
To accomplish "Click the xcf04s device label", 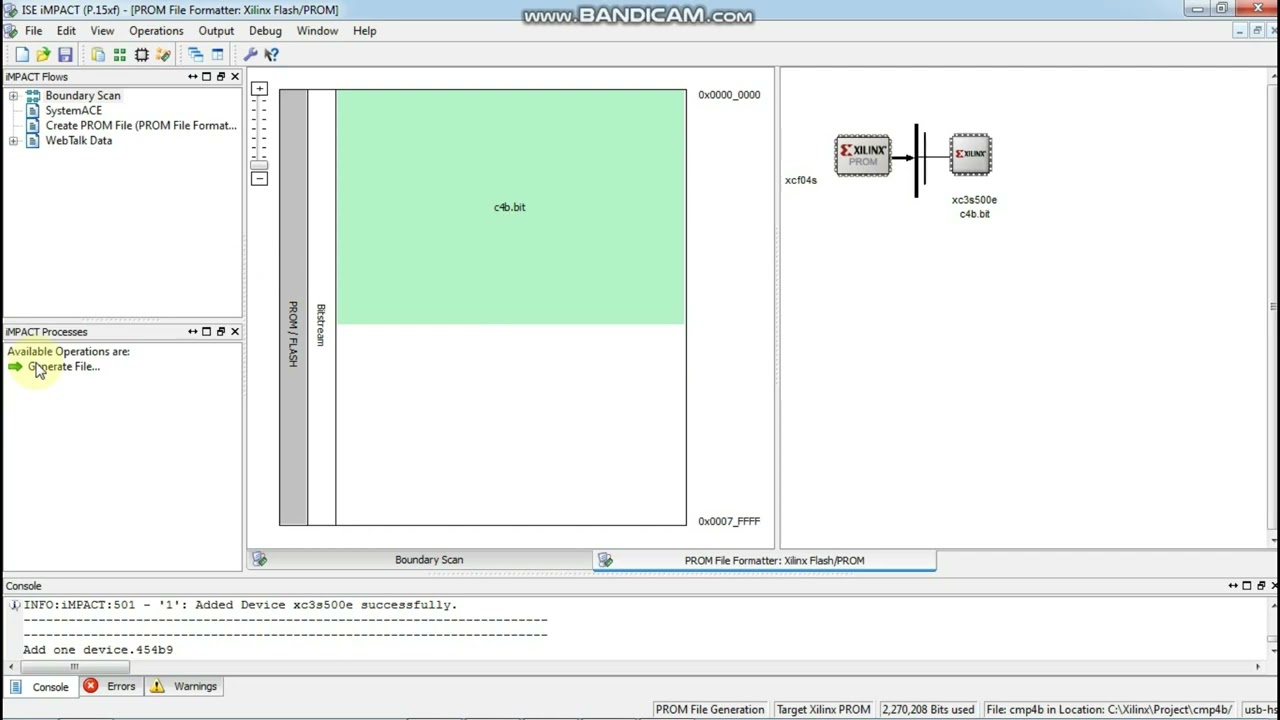I will point(801,181).
